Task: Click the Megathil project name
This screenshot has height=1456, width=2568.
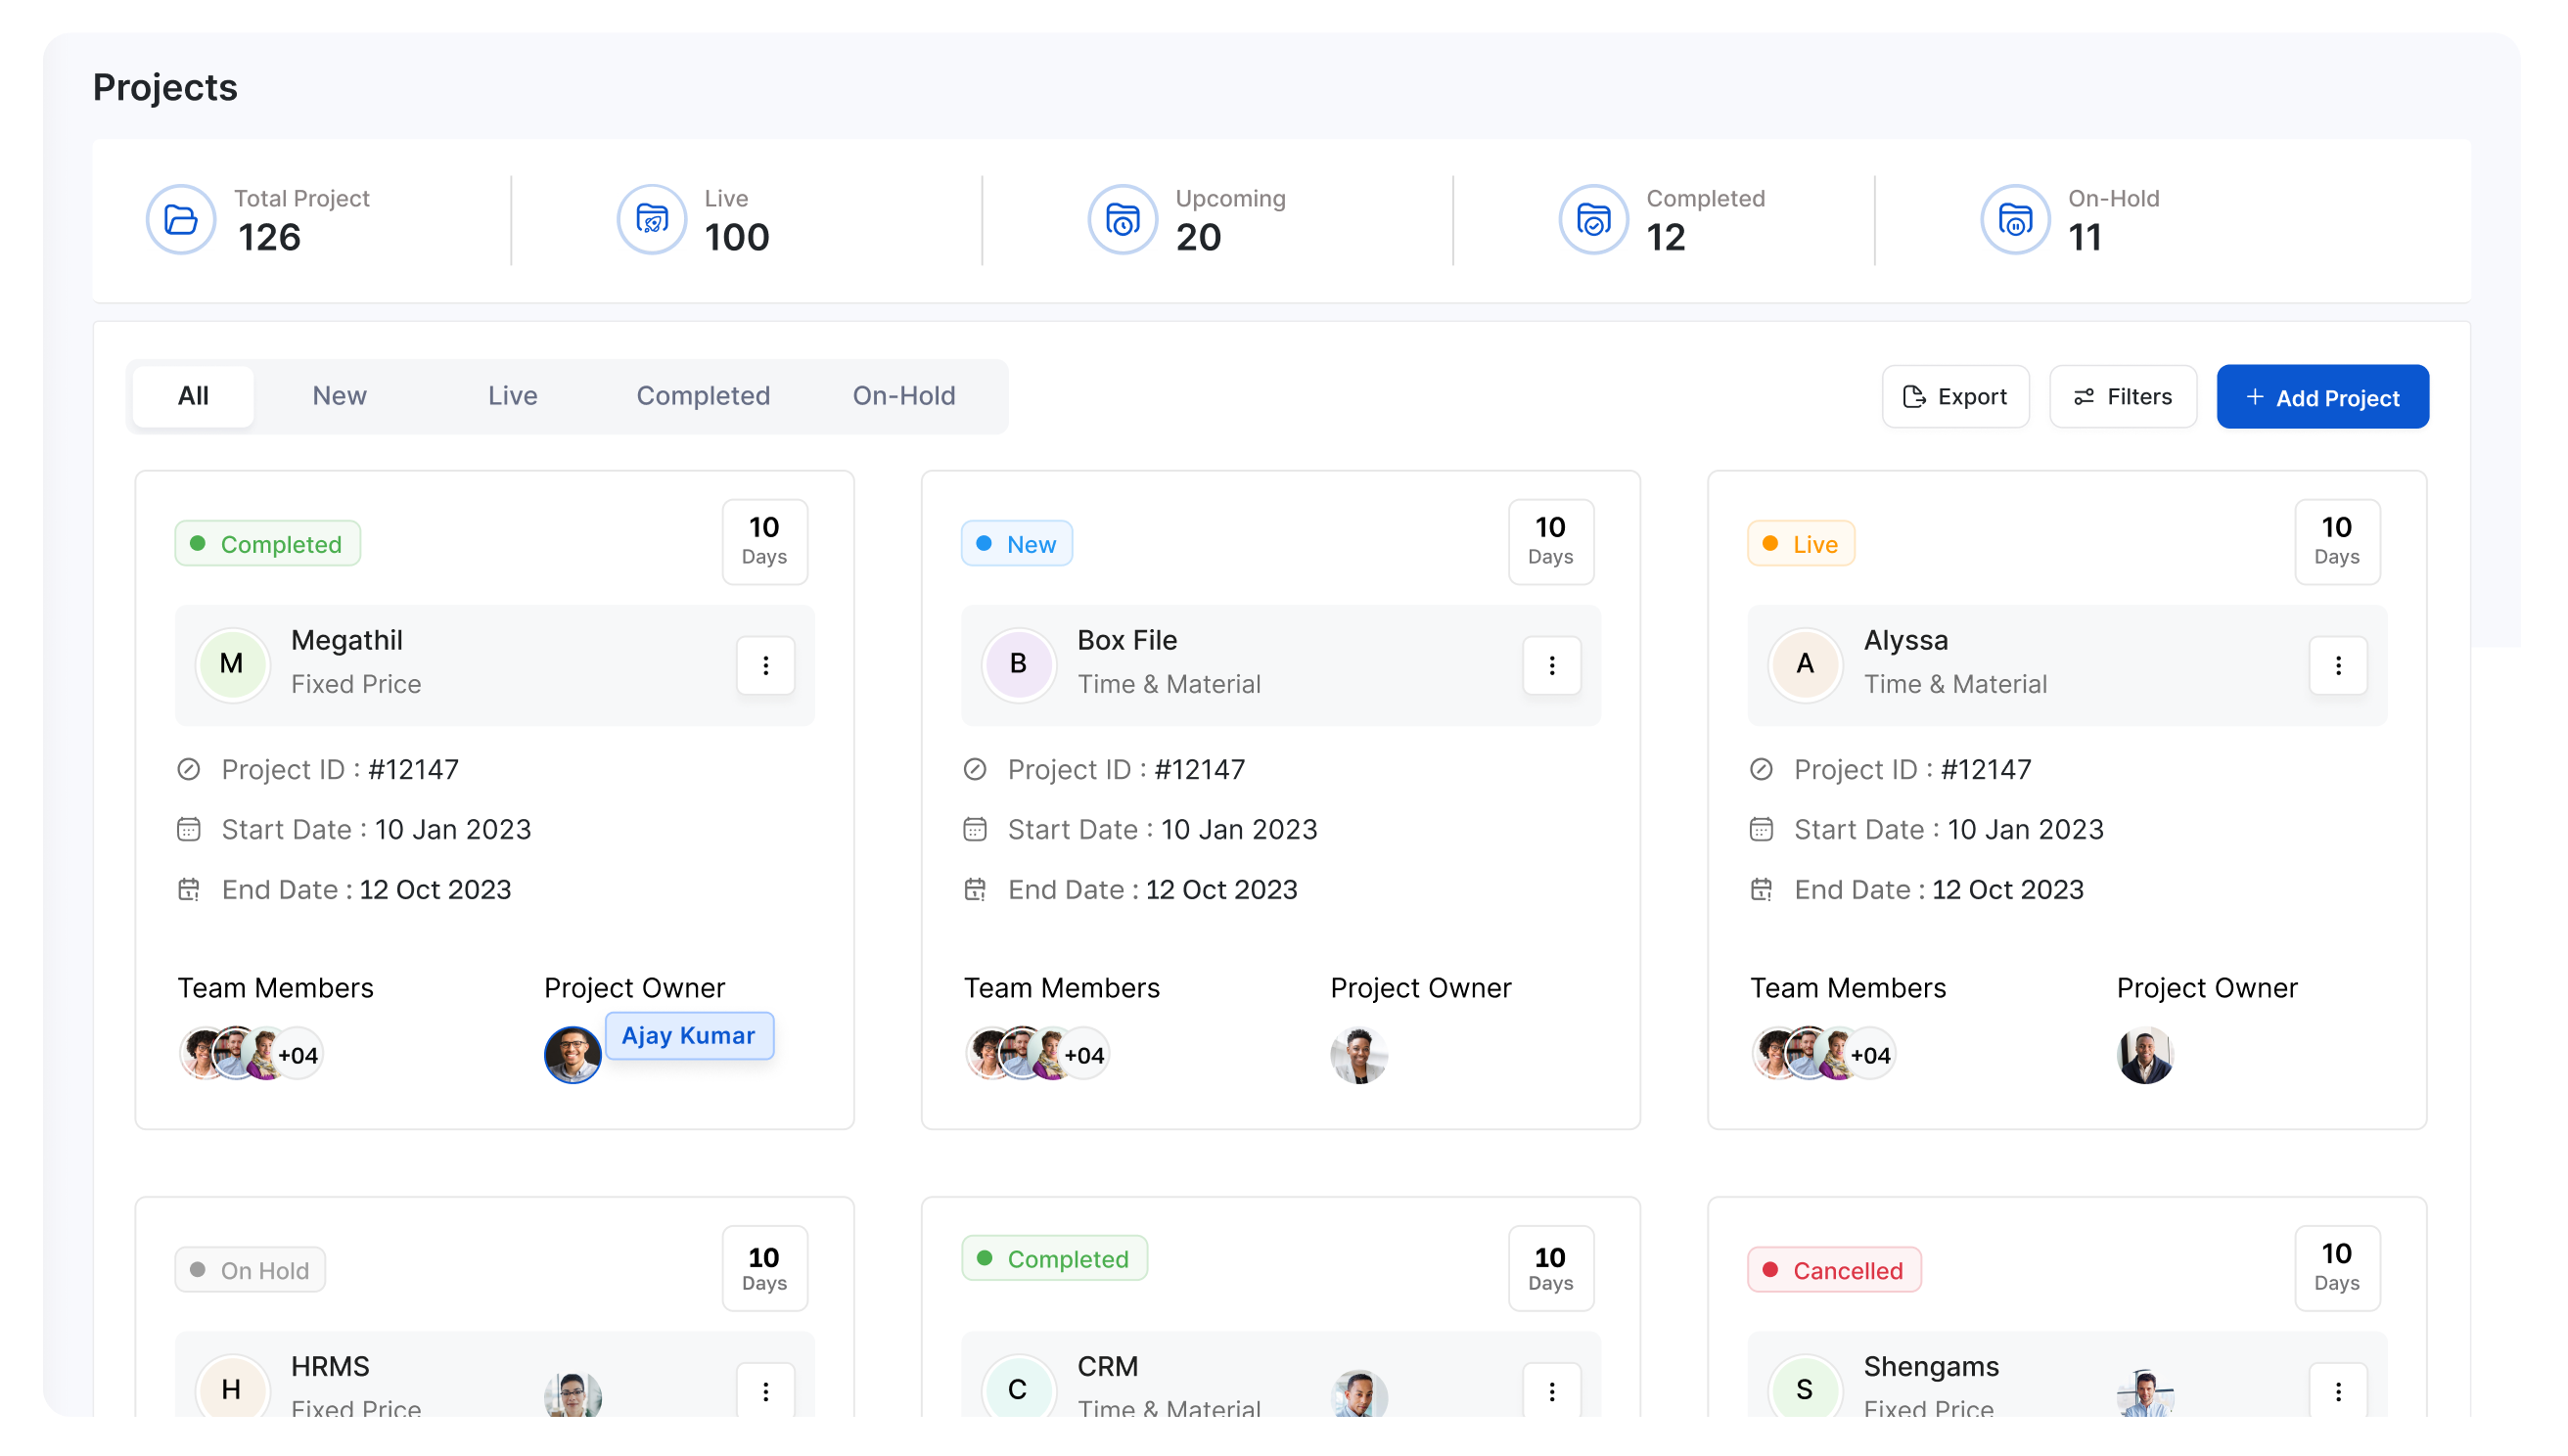Action: point(347,640)
